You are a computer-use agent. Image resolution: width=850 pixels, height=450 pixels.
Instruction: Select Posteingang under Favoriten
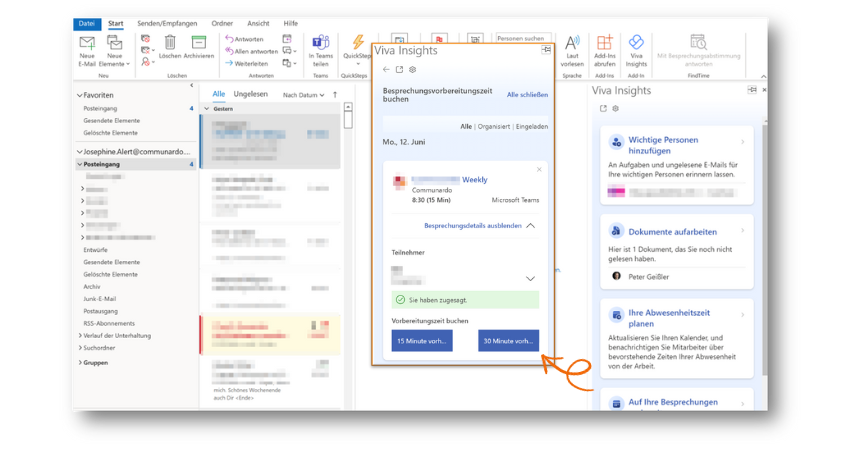tap(100, 108)
